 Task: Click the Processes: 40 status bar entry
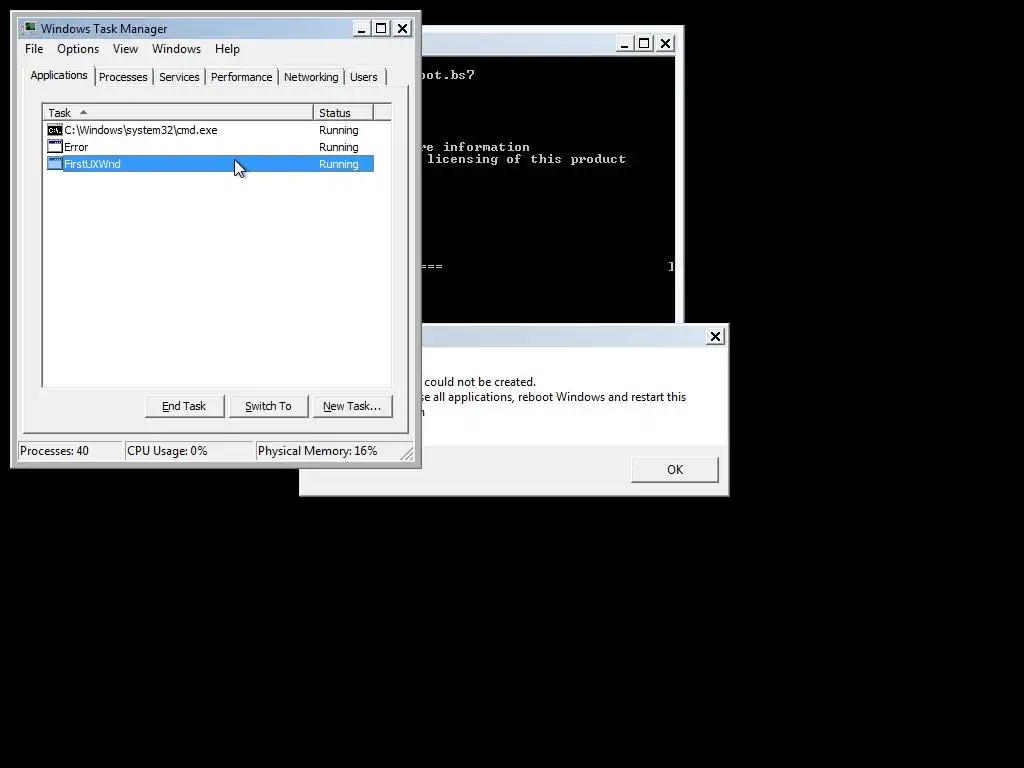pos(70,451)
